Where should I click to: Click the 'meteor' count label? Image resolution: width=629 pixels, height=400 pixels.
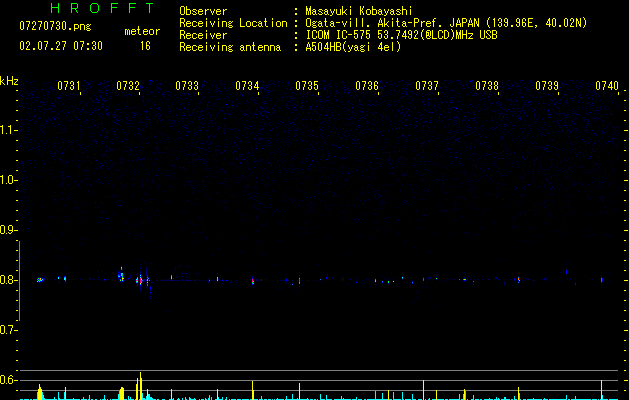(x=142, y=31)
